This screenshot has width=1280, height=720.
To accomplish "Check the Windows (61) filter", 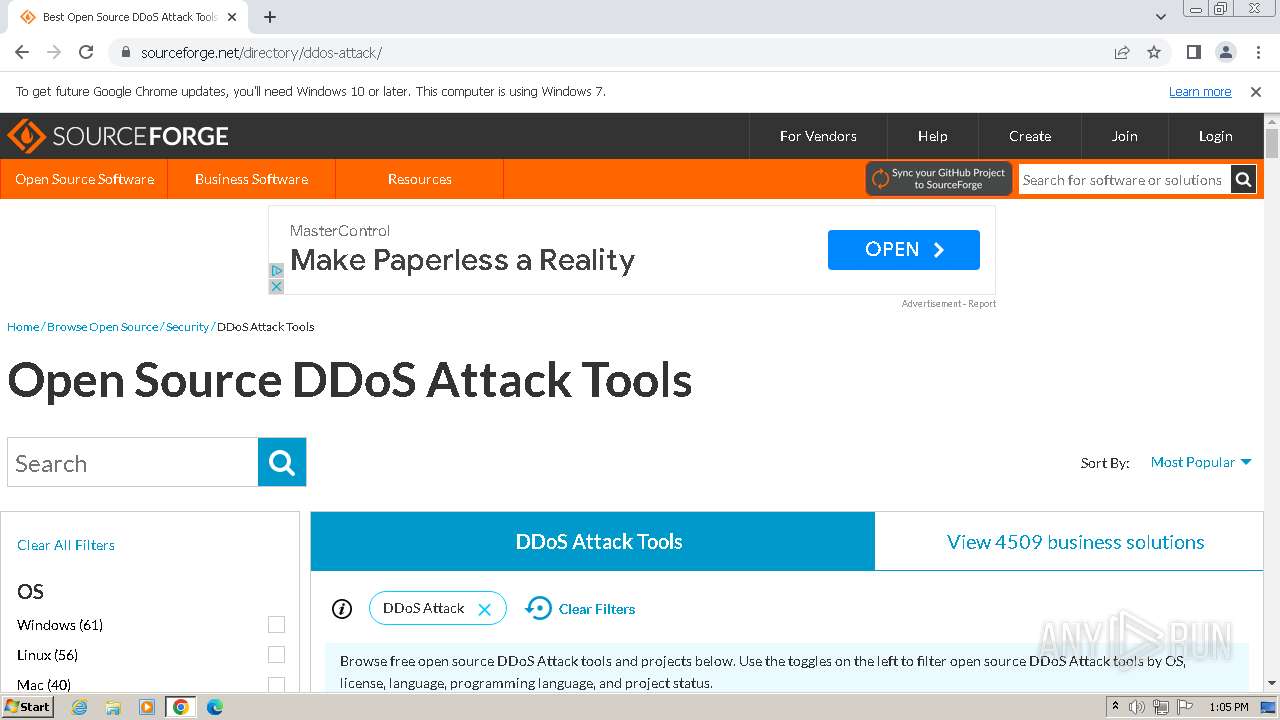I will pyautogui.click(x=276, y=625).
